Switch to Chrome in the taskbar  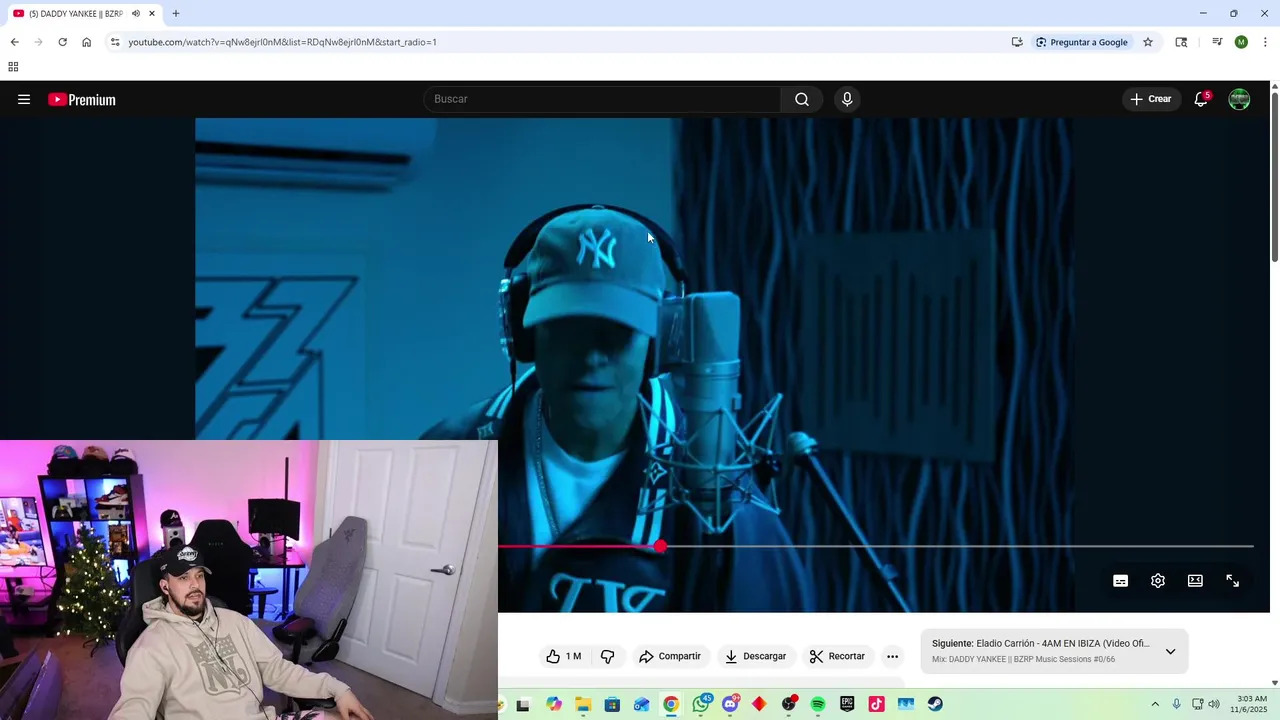(x=671, y=705)
